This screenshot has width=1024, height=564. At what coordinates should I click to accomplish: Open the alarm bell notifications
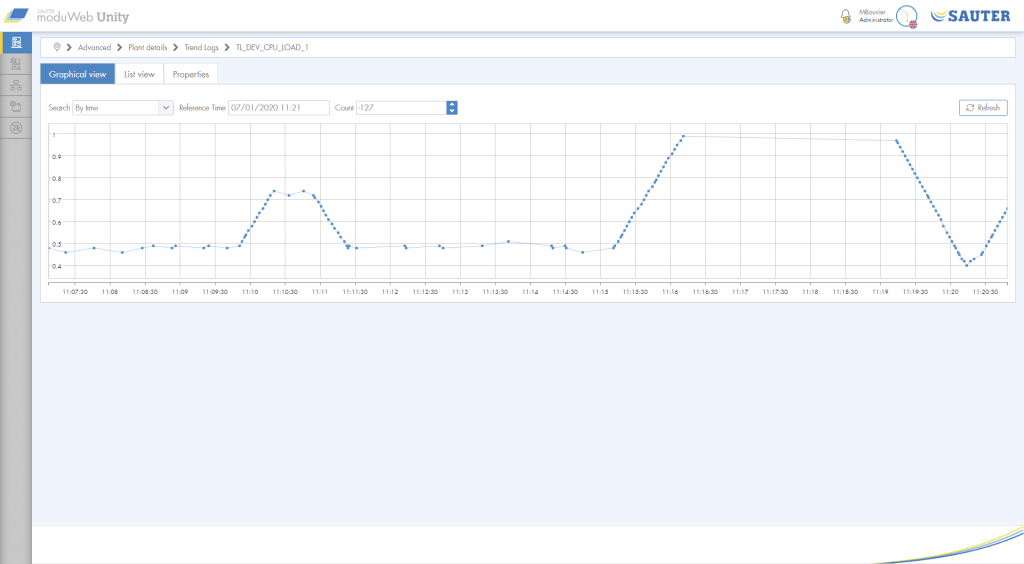pyautogui.click(x=846, y=16)
